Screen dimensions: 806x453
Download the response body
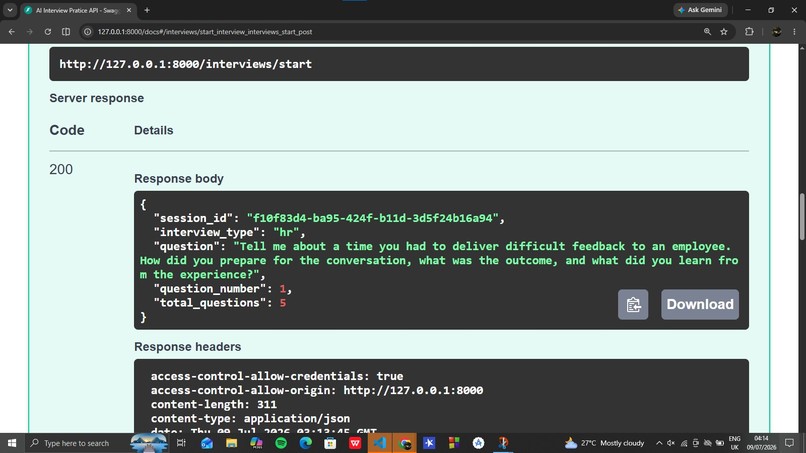click(700, 304)
